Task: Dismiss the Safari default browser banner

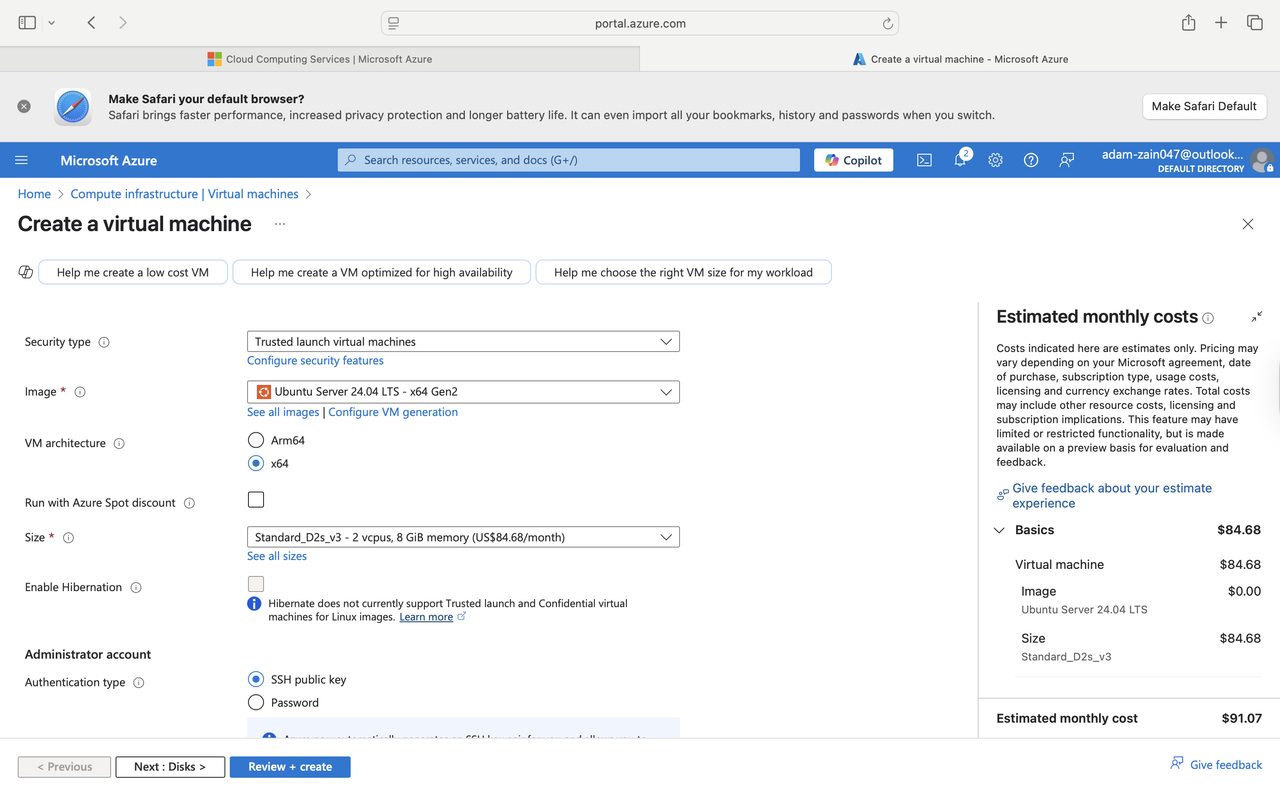Action: click(x=24, y=106)
